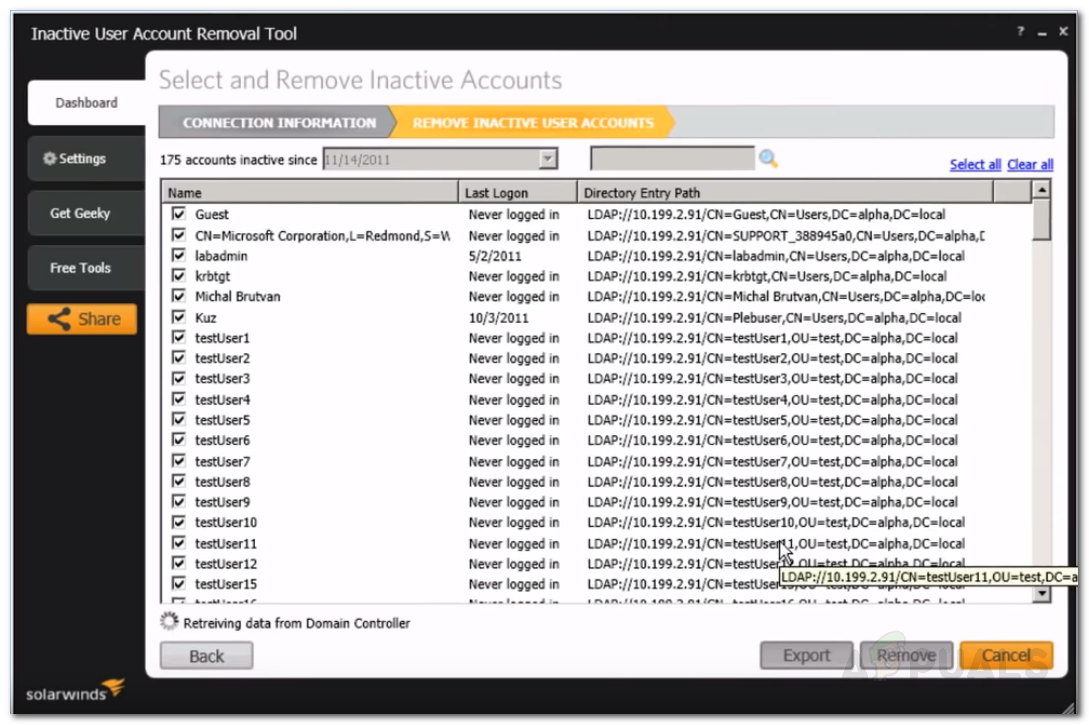Click the Share button icon
Screen dimensions: 1089x725
(x=59, y=320)
